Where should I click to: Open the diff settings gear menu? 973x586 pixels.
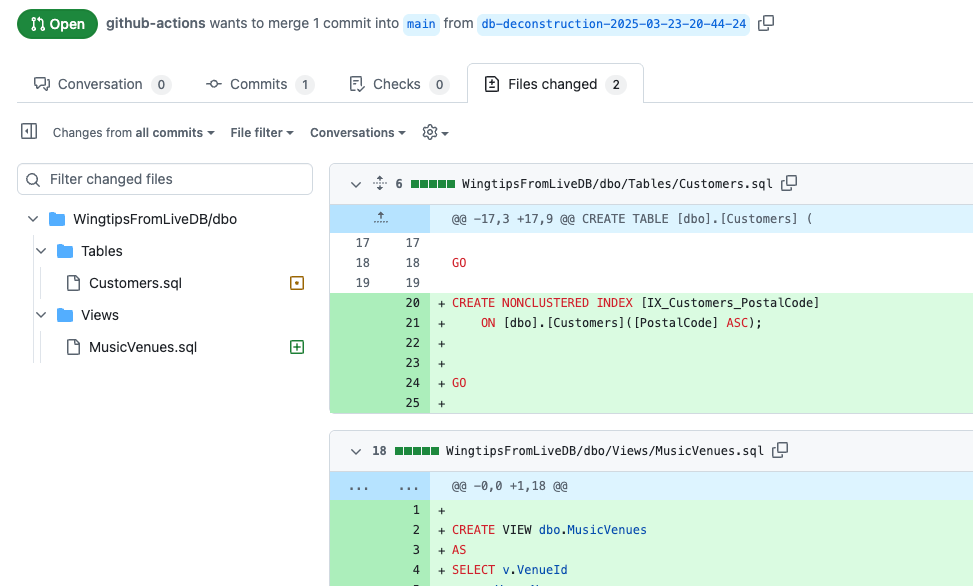pyautogui.click(x=435, y=132)
